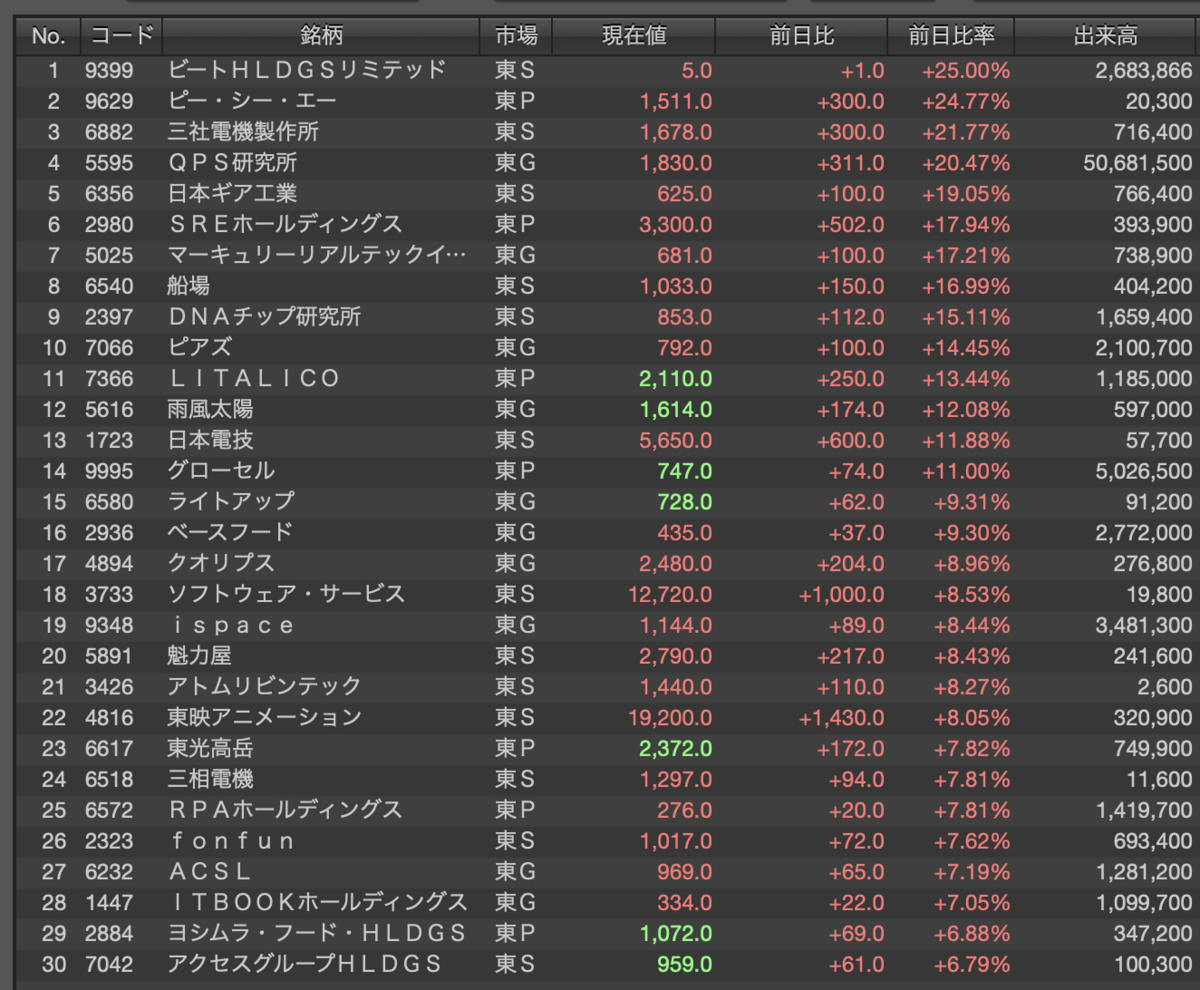Sort by the 銘柄 column header
Image resolution: width=1200 pixels, height=990 pixels.
321,37
